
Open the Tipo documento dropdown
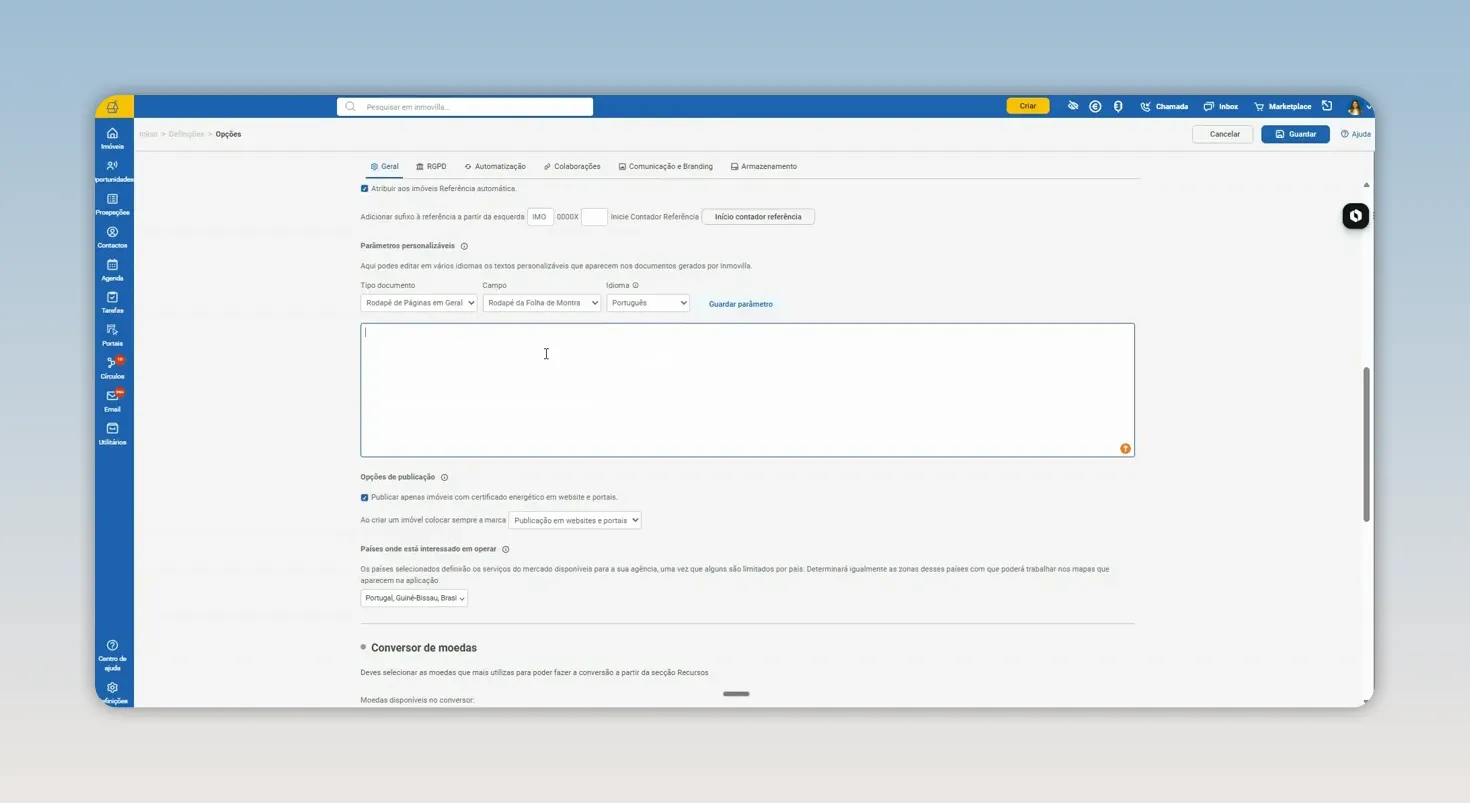click(x=419, y=303)
